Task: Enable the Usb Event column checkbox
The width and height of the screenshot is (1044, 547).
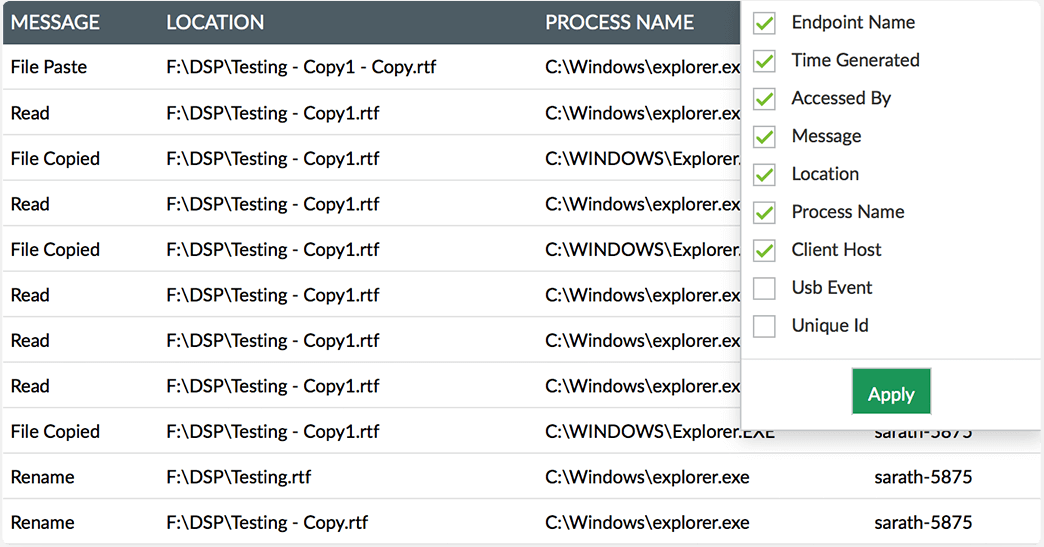Action: pos(764,289)
